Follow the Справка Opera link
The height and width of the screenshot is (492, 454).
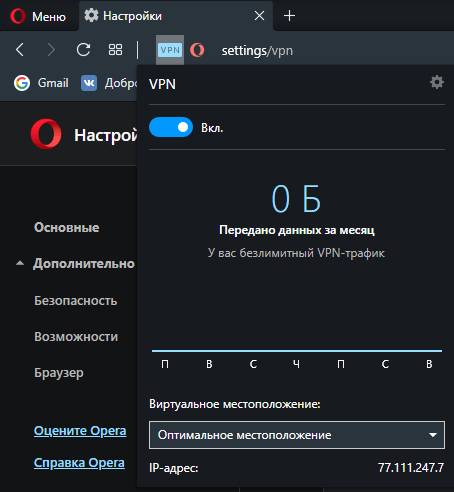tap(79, 463)
